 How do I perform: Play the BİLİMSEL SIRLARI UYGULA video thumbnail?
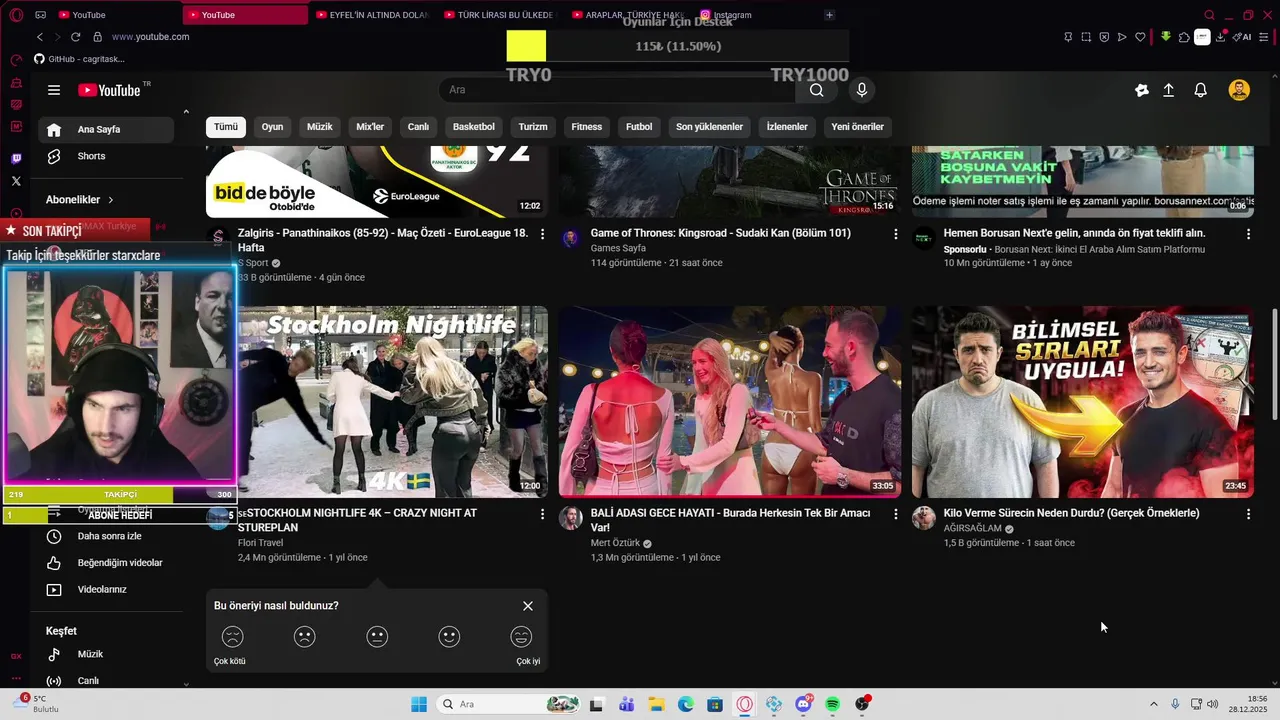[1082, 402]
